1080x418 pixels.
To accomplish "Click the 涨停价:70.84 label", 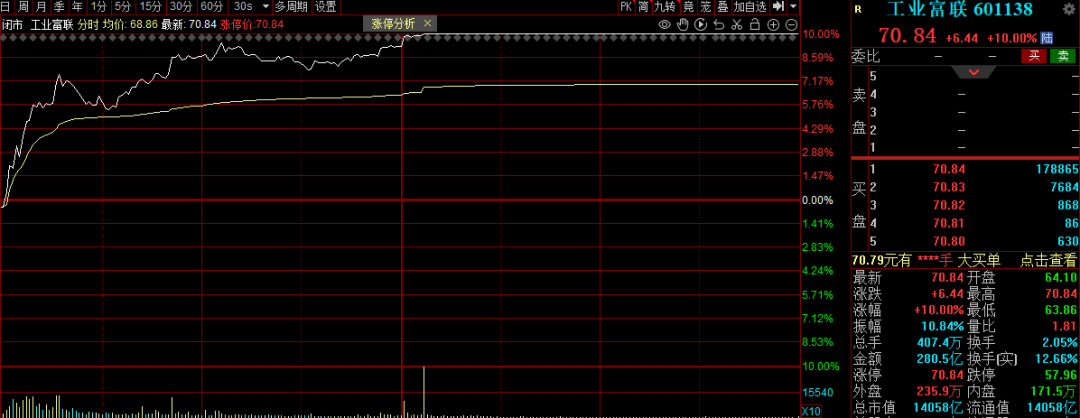I will (x=252, y=24).
